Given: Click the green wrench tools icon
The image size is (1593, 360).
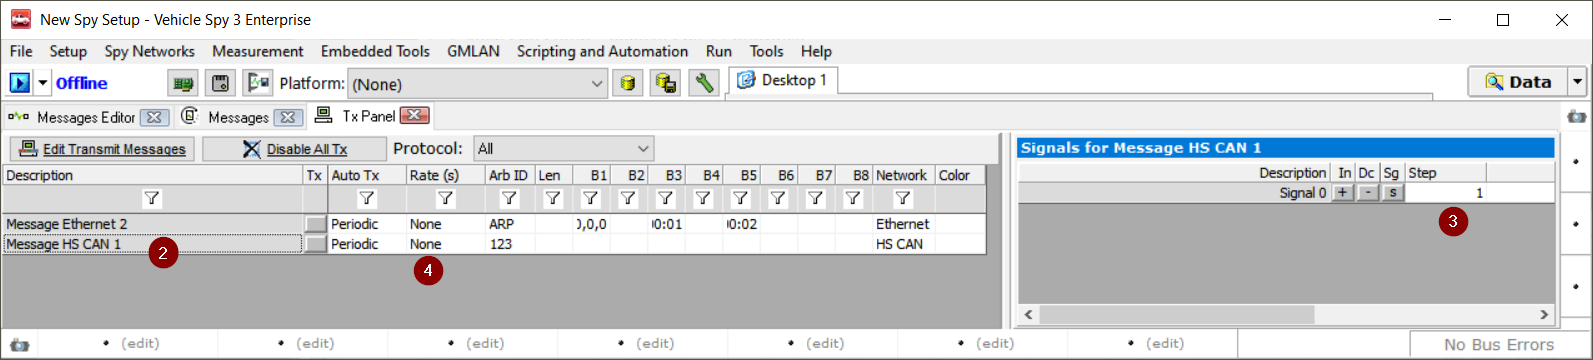Looking at the screenshot, I should (704, 83).
